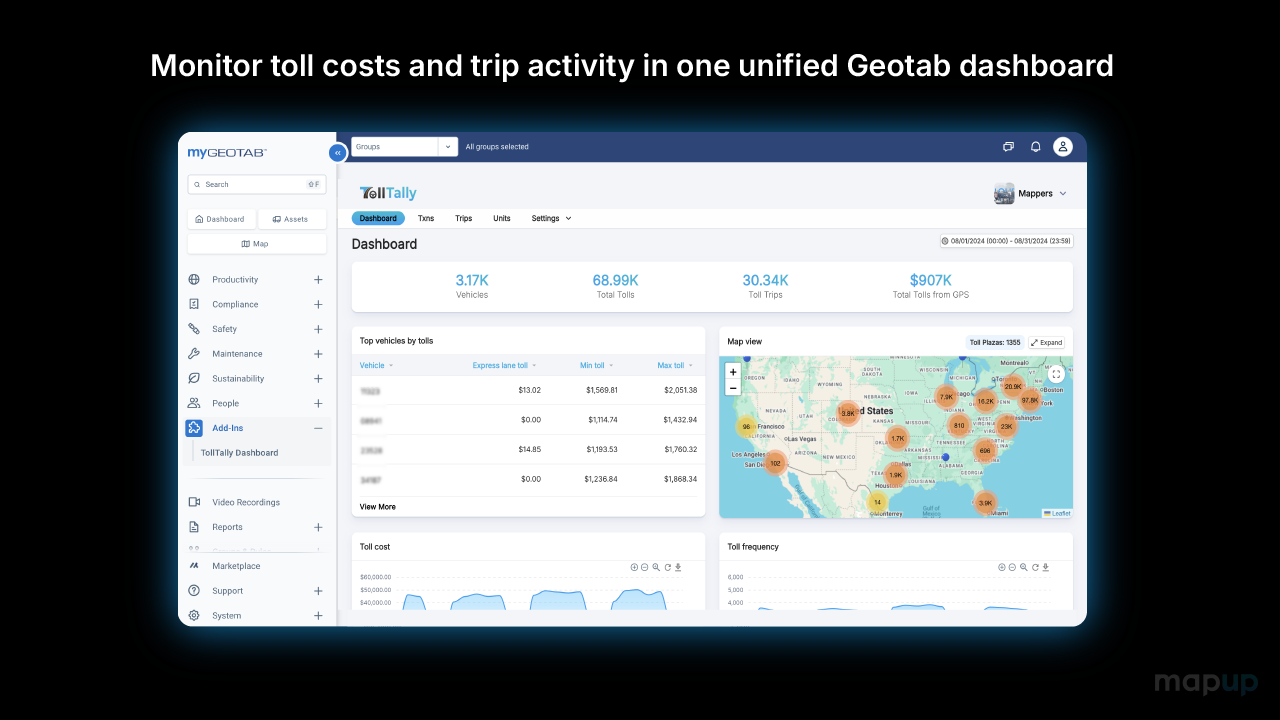
Task: Collapse the Add-Ins section minus
Action: coord(318,428)
